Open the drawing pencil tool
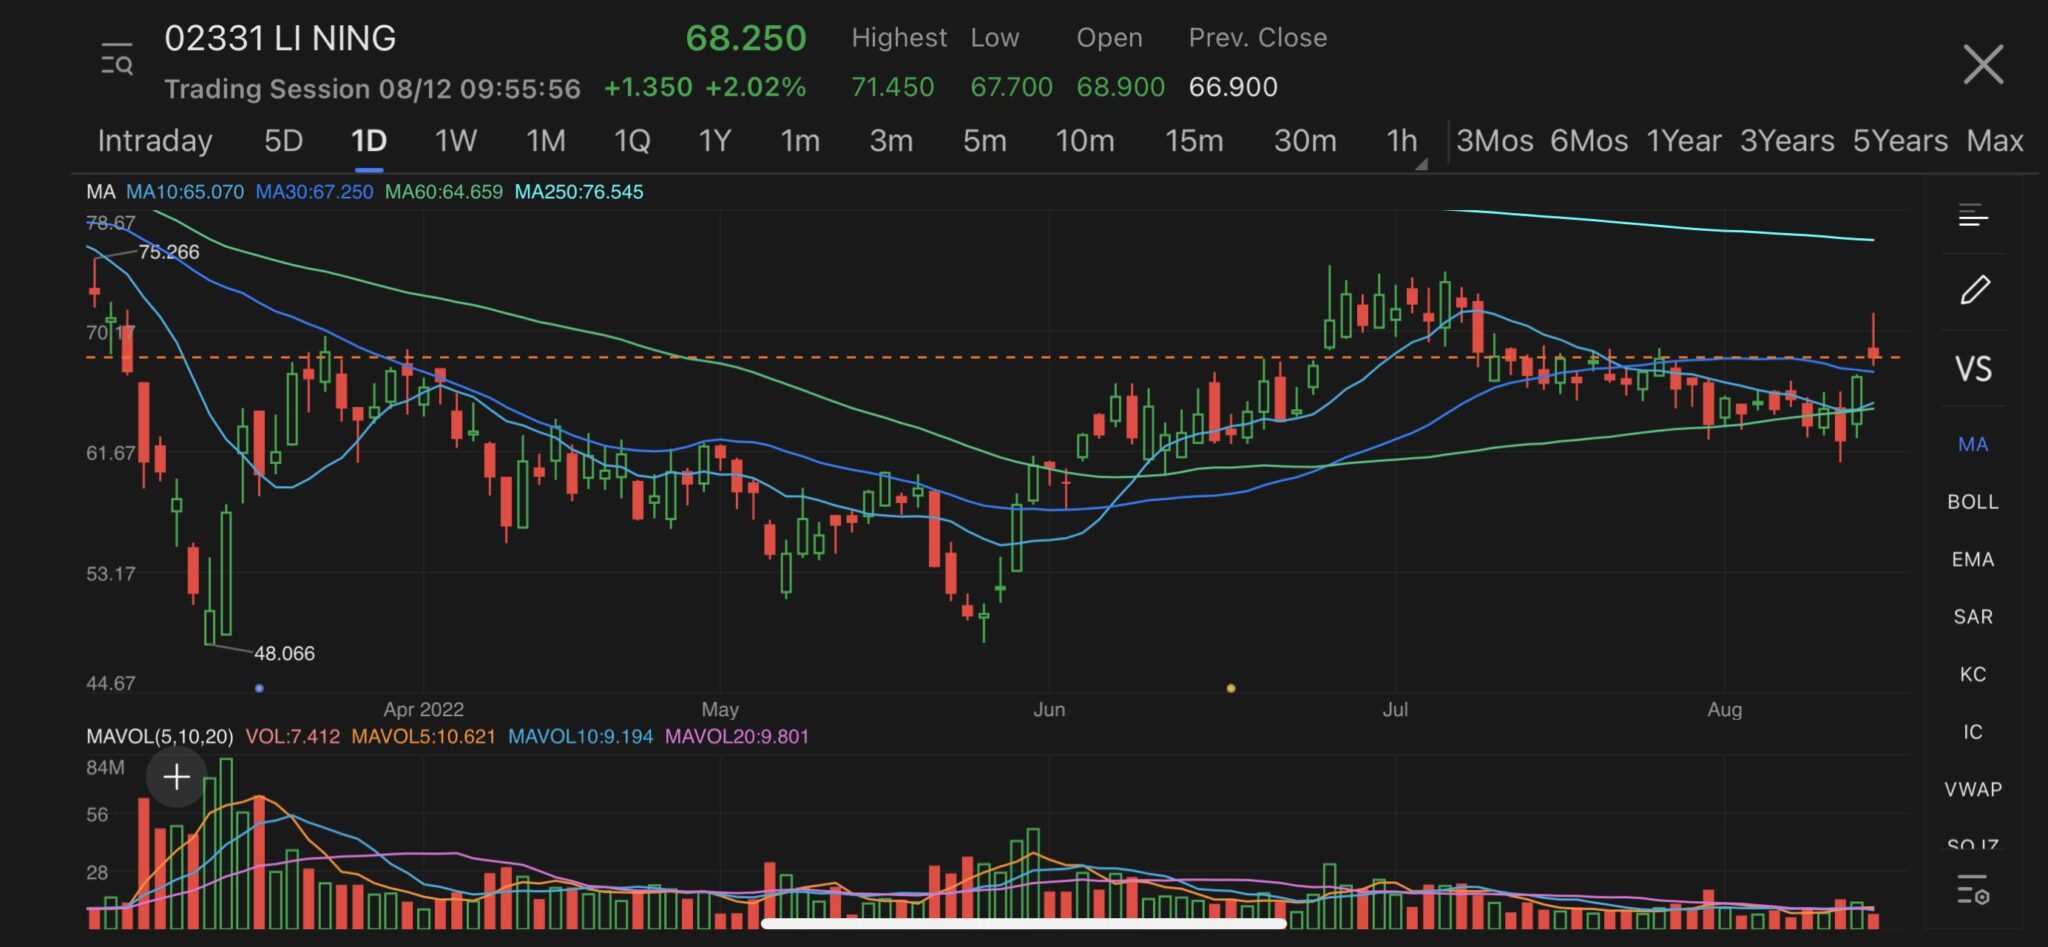Viewport: 2048px width, 947px height. (x=1974, y=290)
